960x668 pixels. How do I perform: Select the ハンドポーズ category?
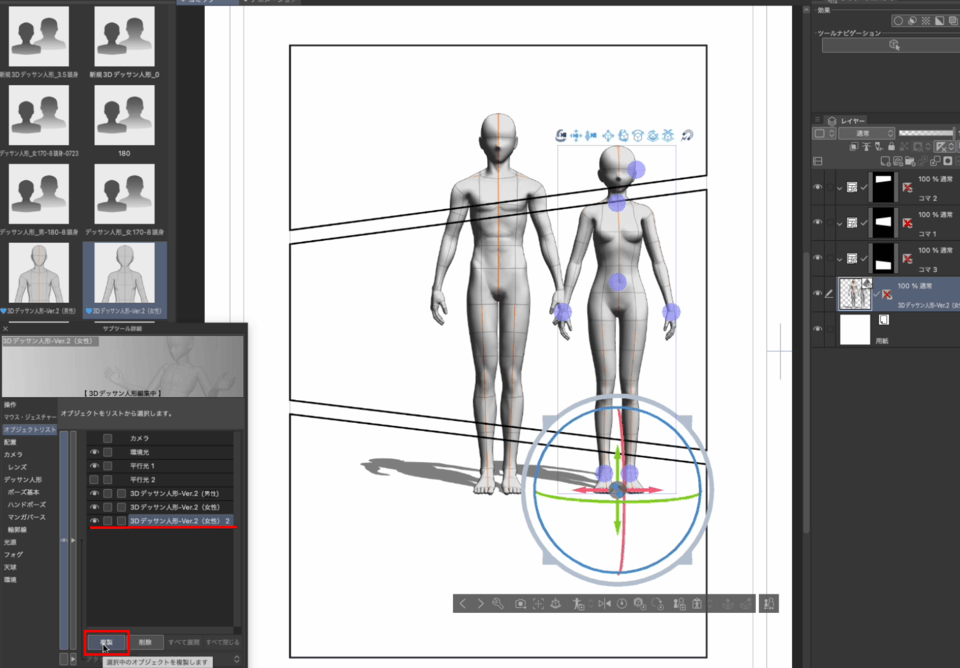26,505
